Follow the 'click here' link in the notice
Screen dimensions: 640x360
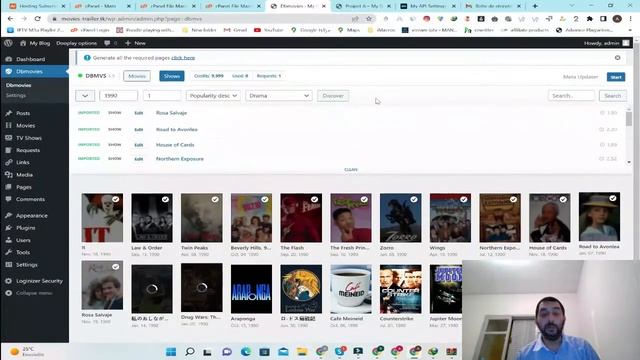(x=183, y=58)
